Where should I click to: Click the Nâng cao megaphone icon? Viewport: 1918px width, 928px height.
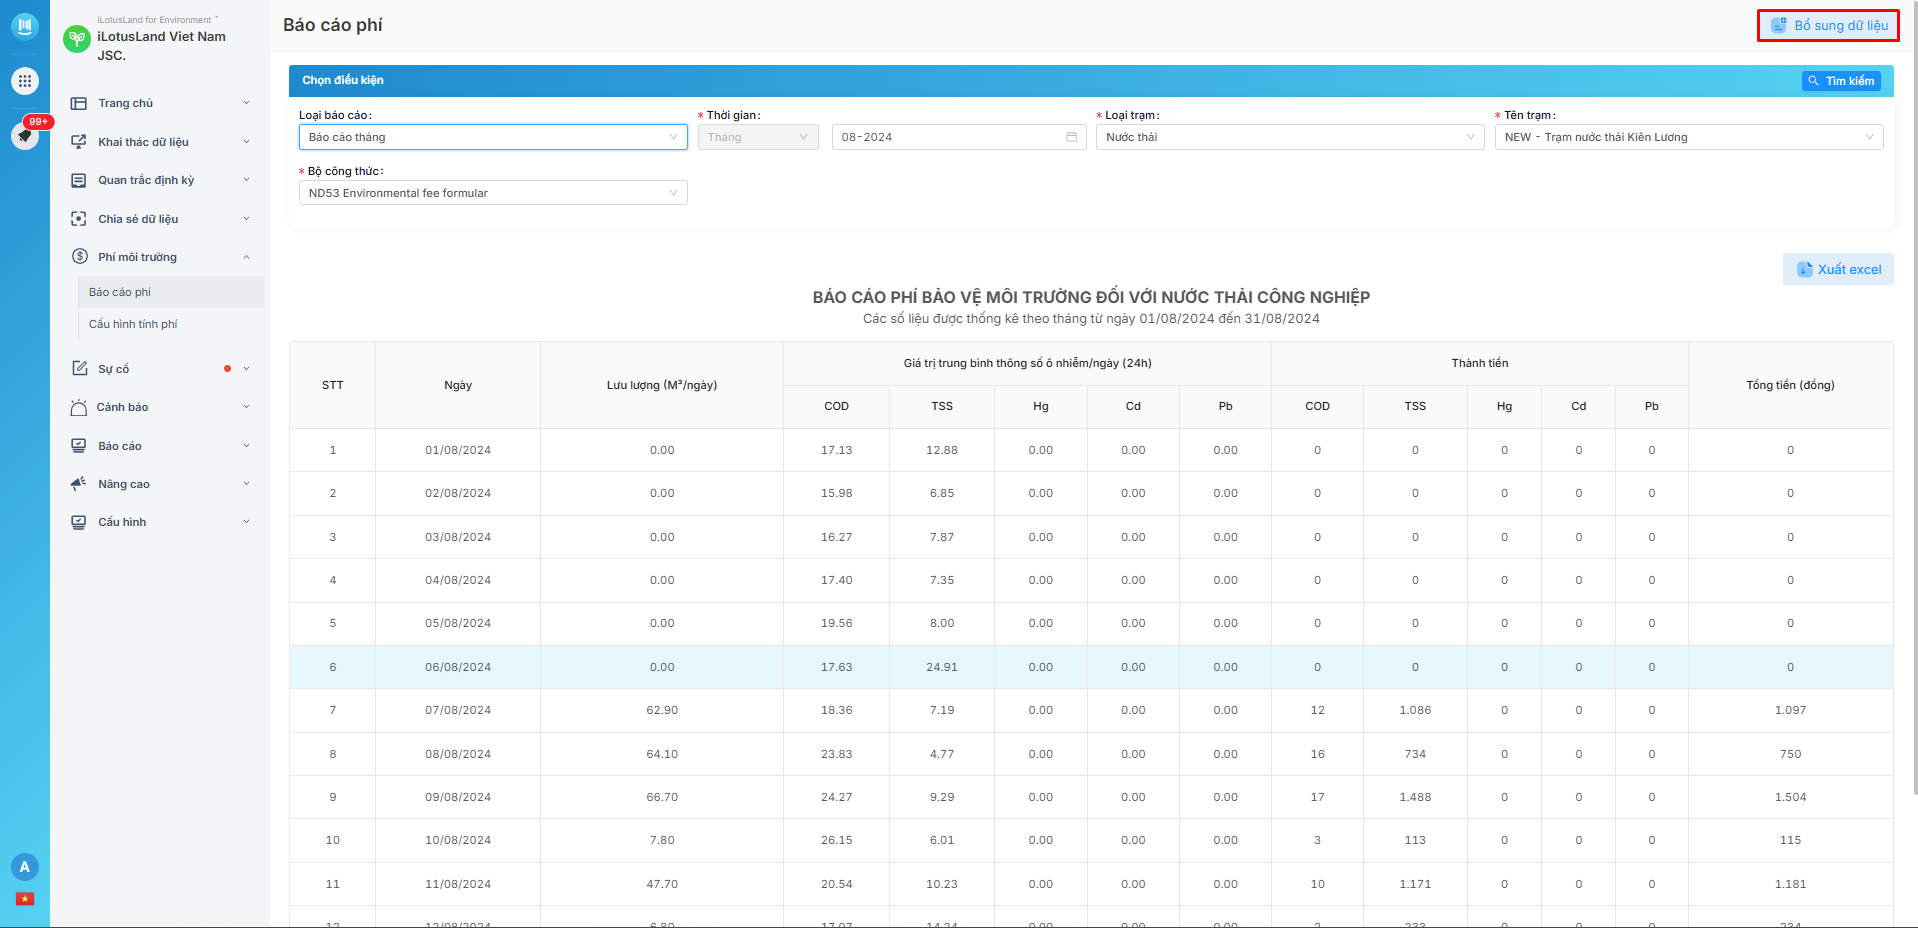(79, 484)
